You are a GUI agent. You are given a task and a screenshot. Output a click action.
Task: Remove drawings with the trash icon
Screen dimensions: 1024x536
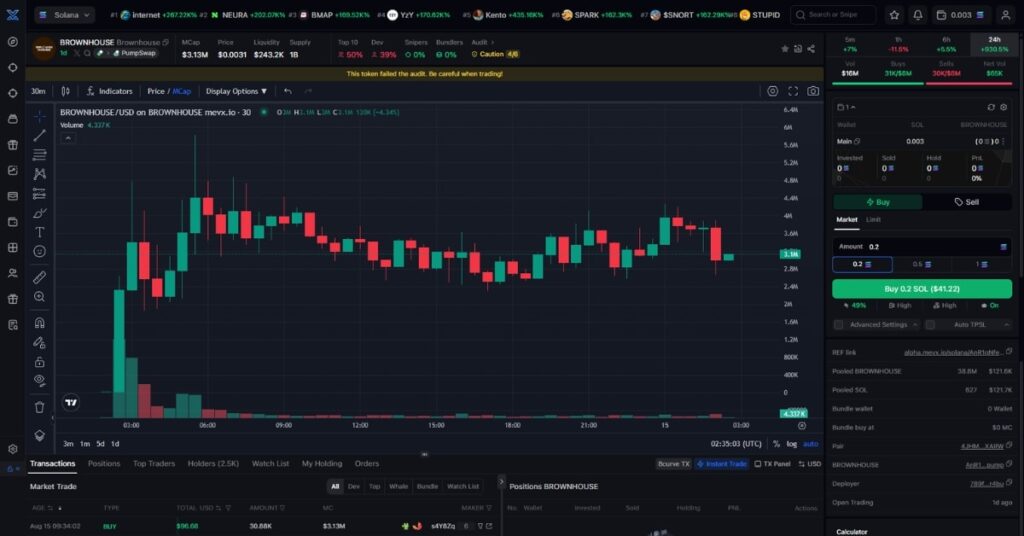40,407
